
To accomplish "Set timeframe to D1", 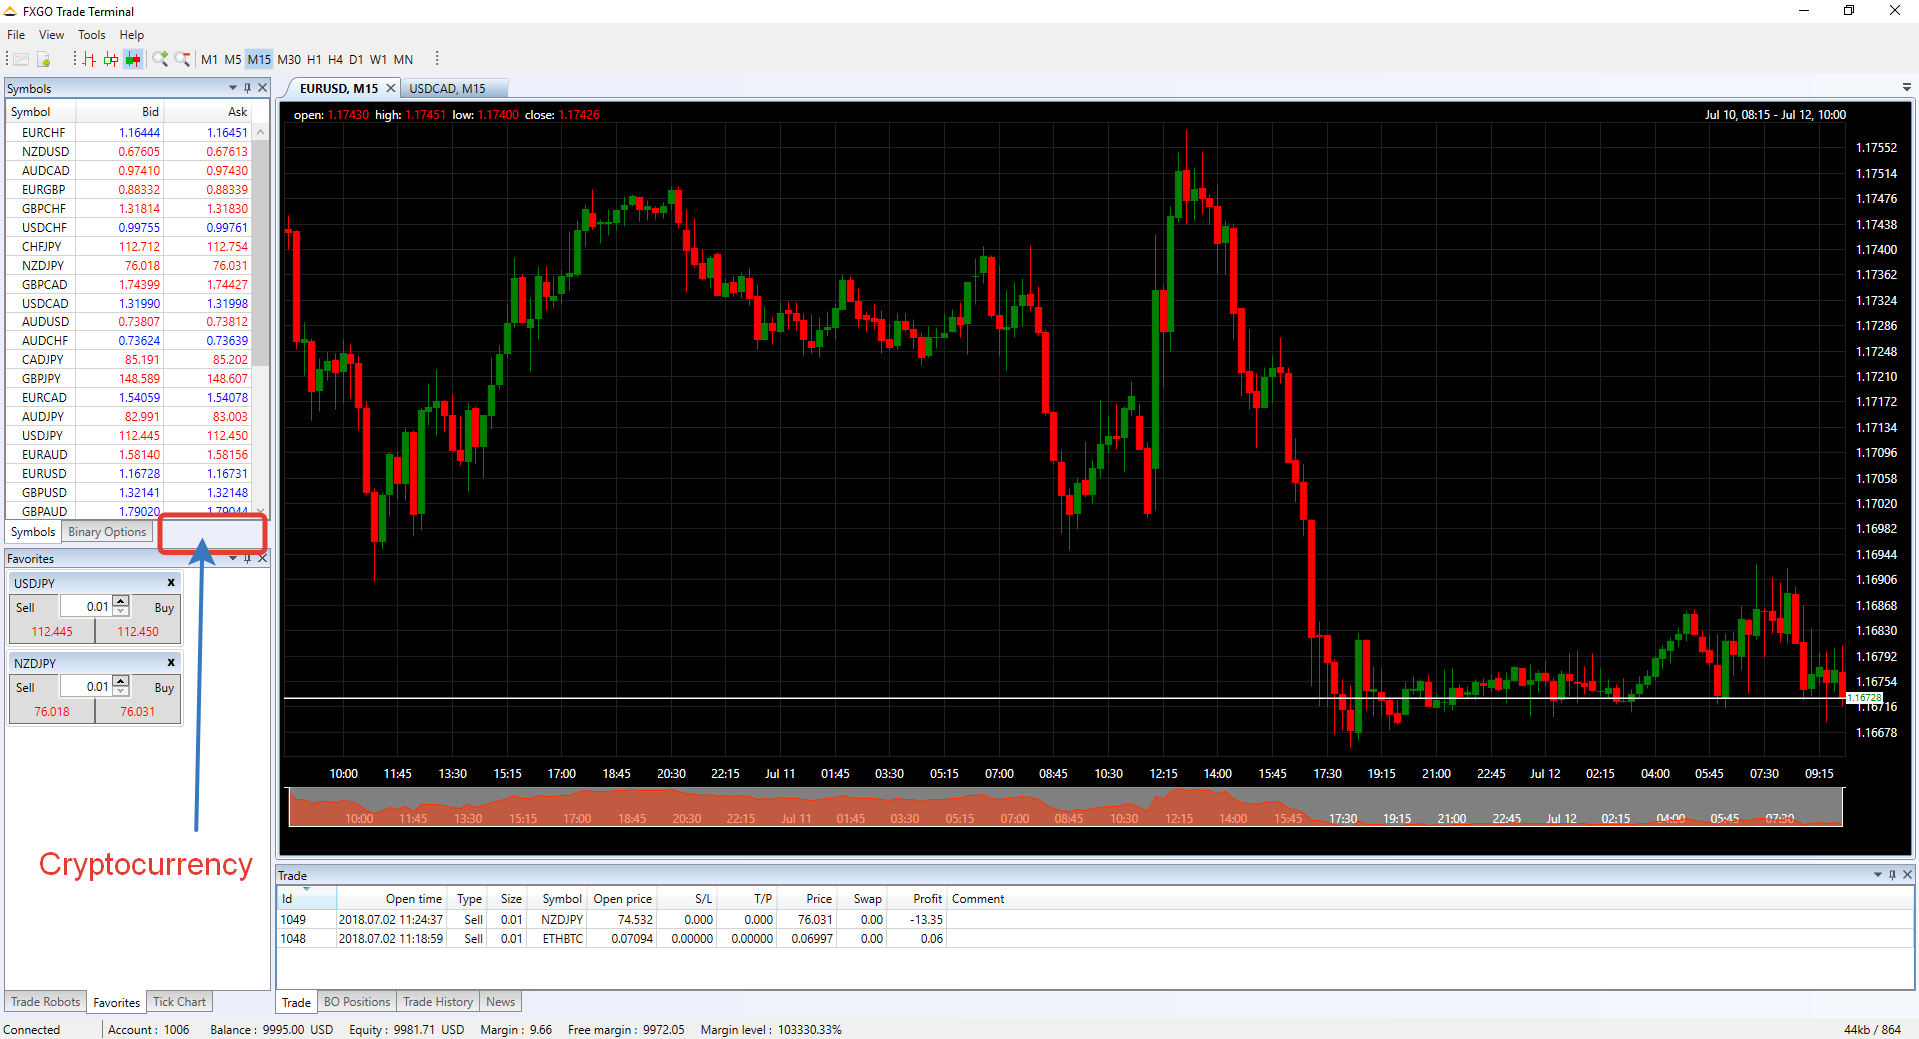I will pyautogui.click(x=356, y=60).
